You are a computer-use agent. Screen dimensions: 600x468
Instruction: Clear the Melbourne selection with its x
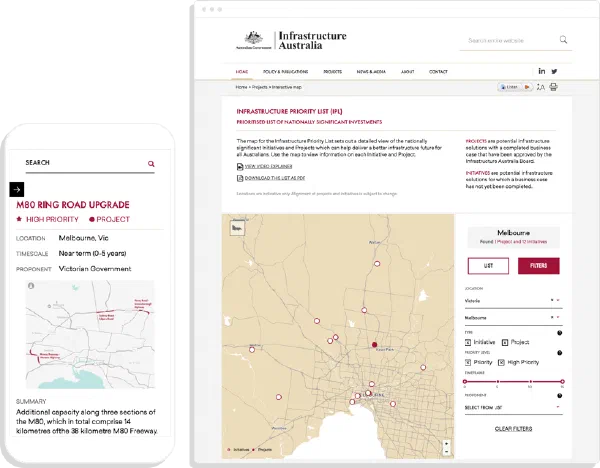(x=552, y=317)
